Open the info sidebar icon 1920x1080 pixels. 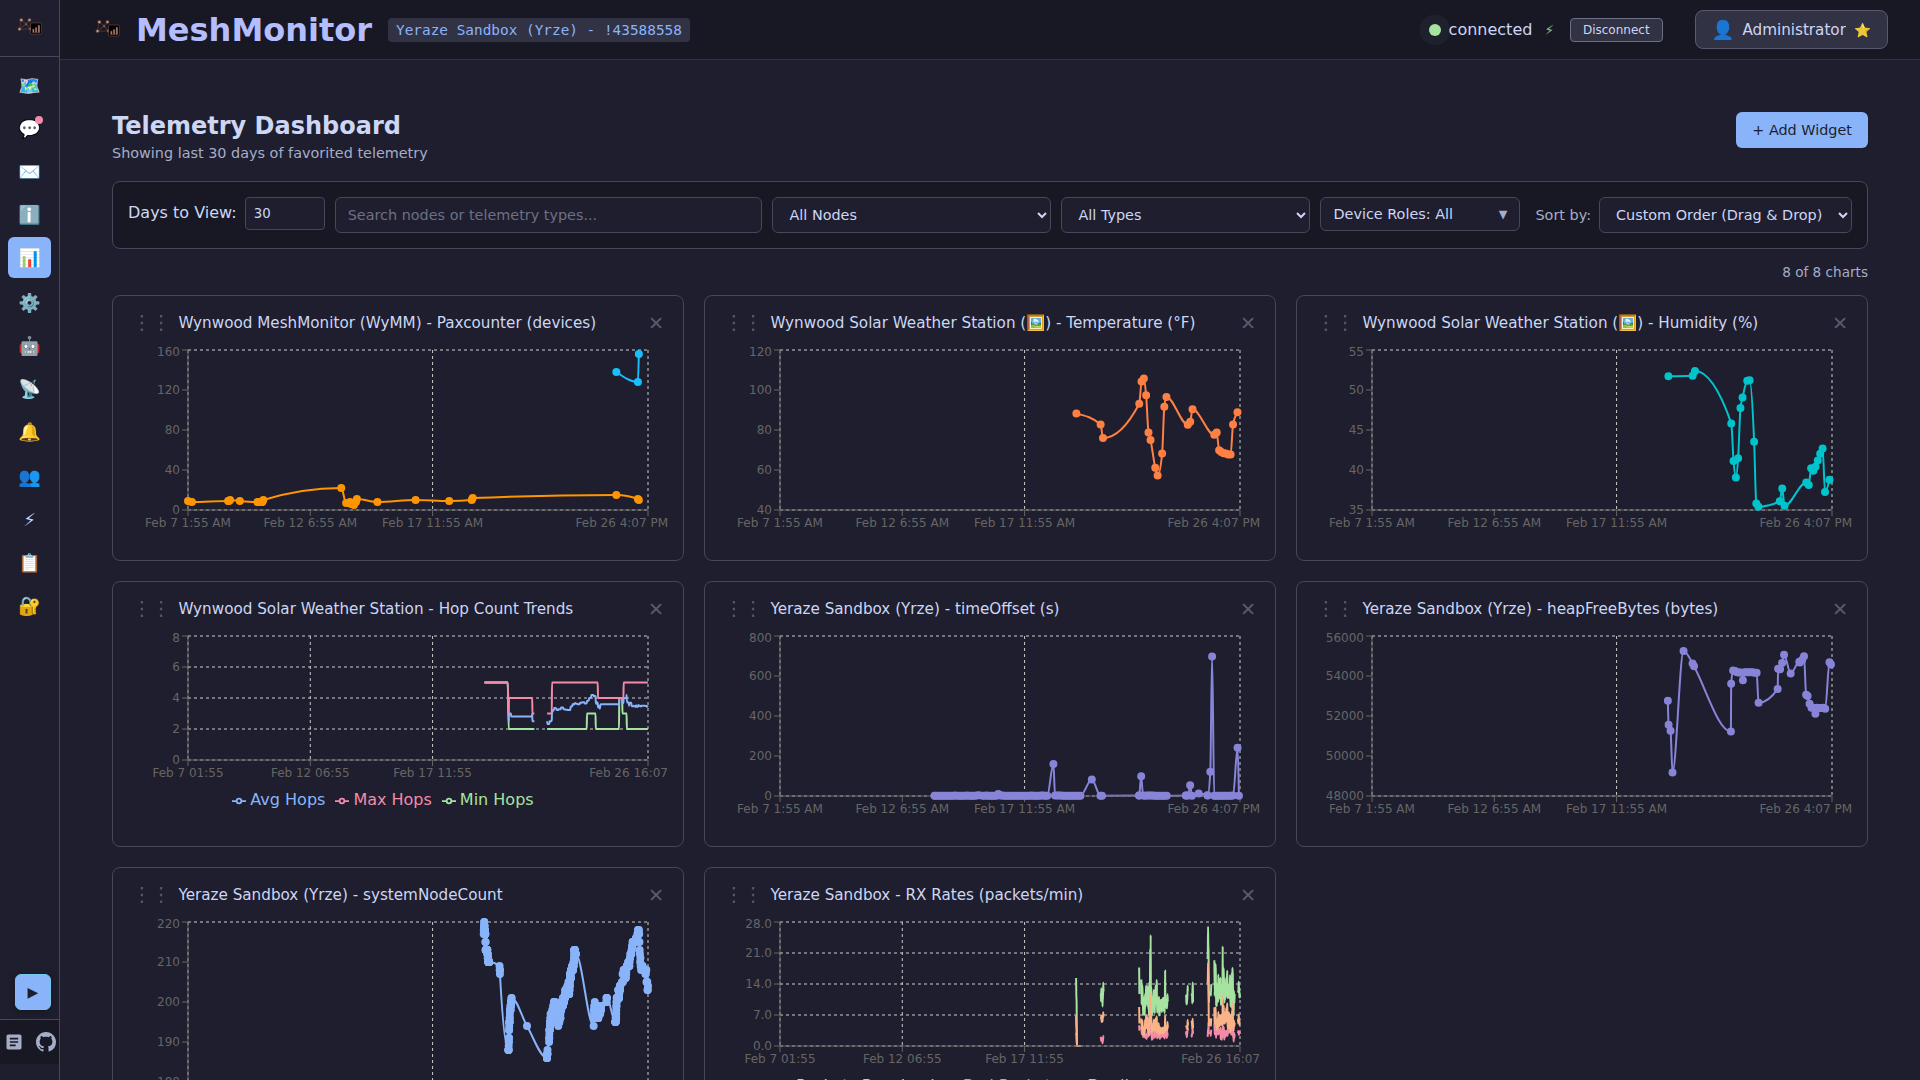click(x=29, y=215)
